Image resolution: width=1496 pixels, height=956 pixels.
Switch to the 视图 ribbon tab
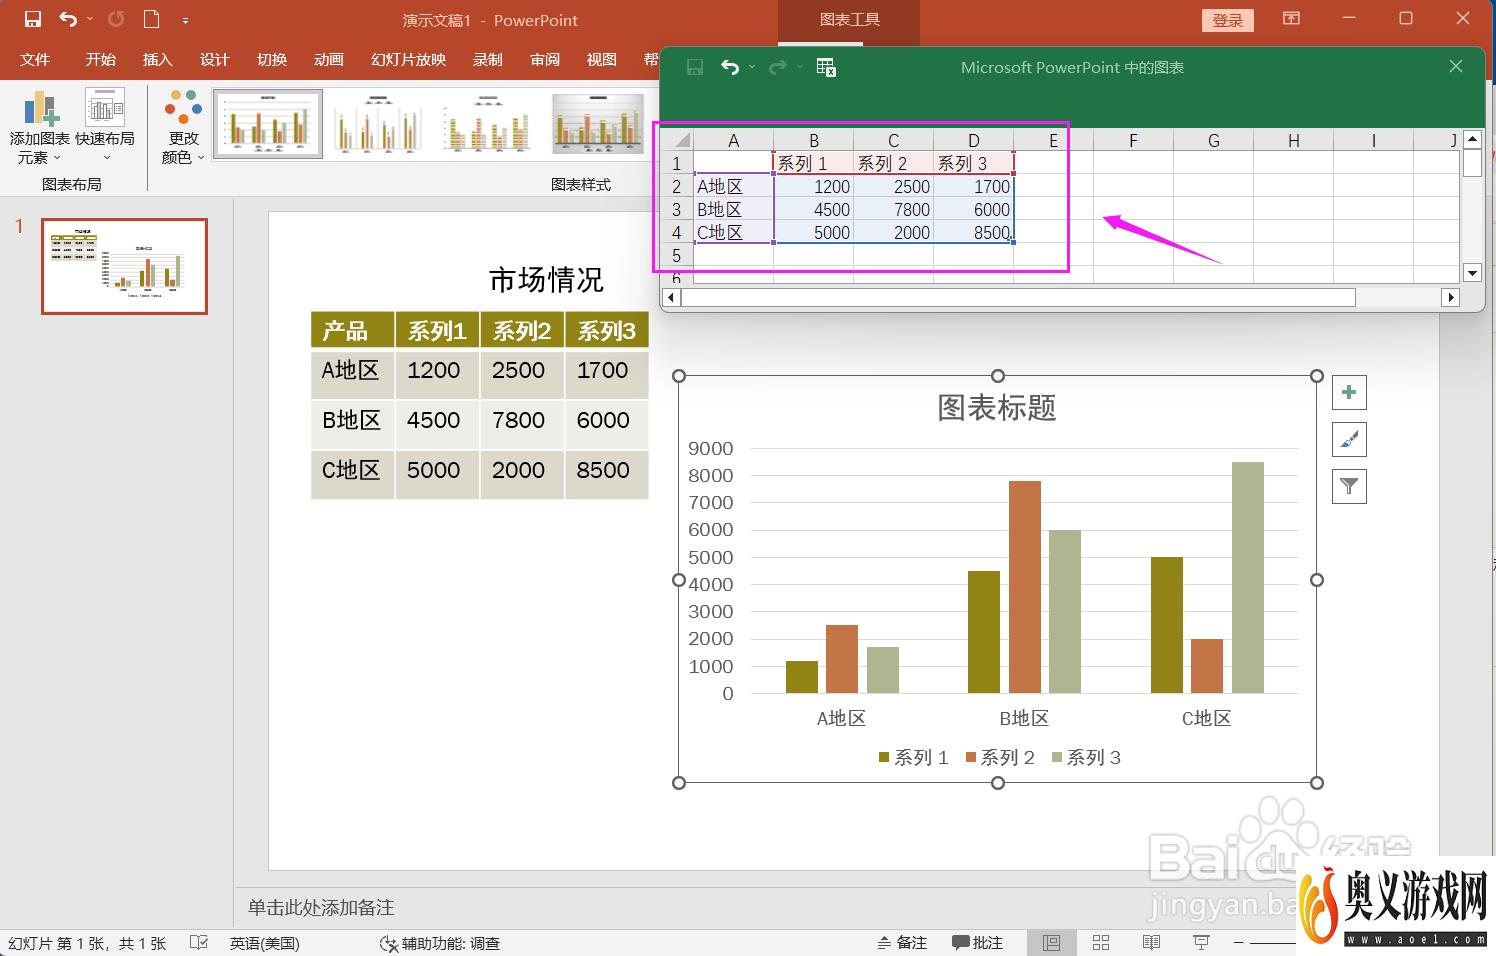click(602, 60)
